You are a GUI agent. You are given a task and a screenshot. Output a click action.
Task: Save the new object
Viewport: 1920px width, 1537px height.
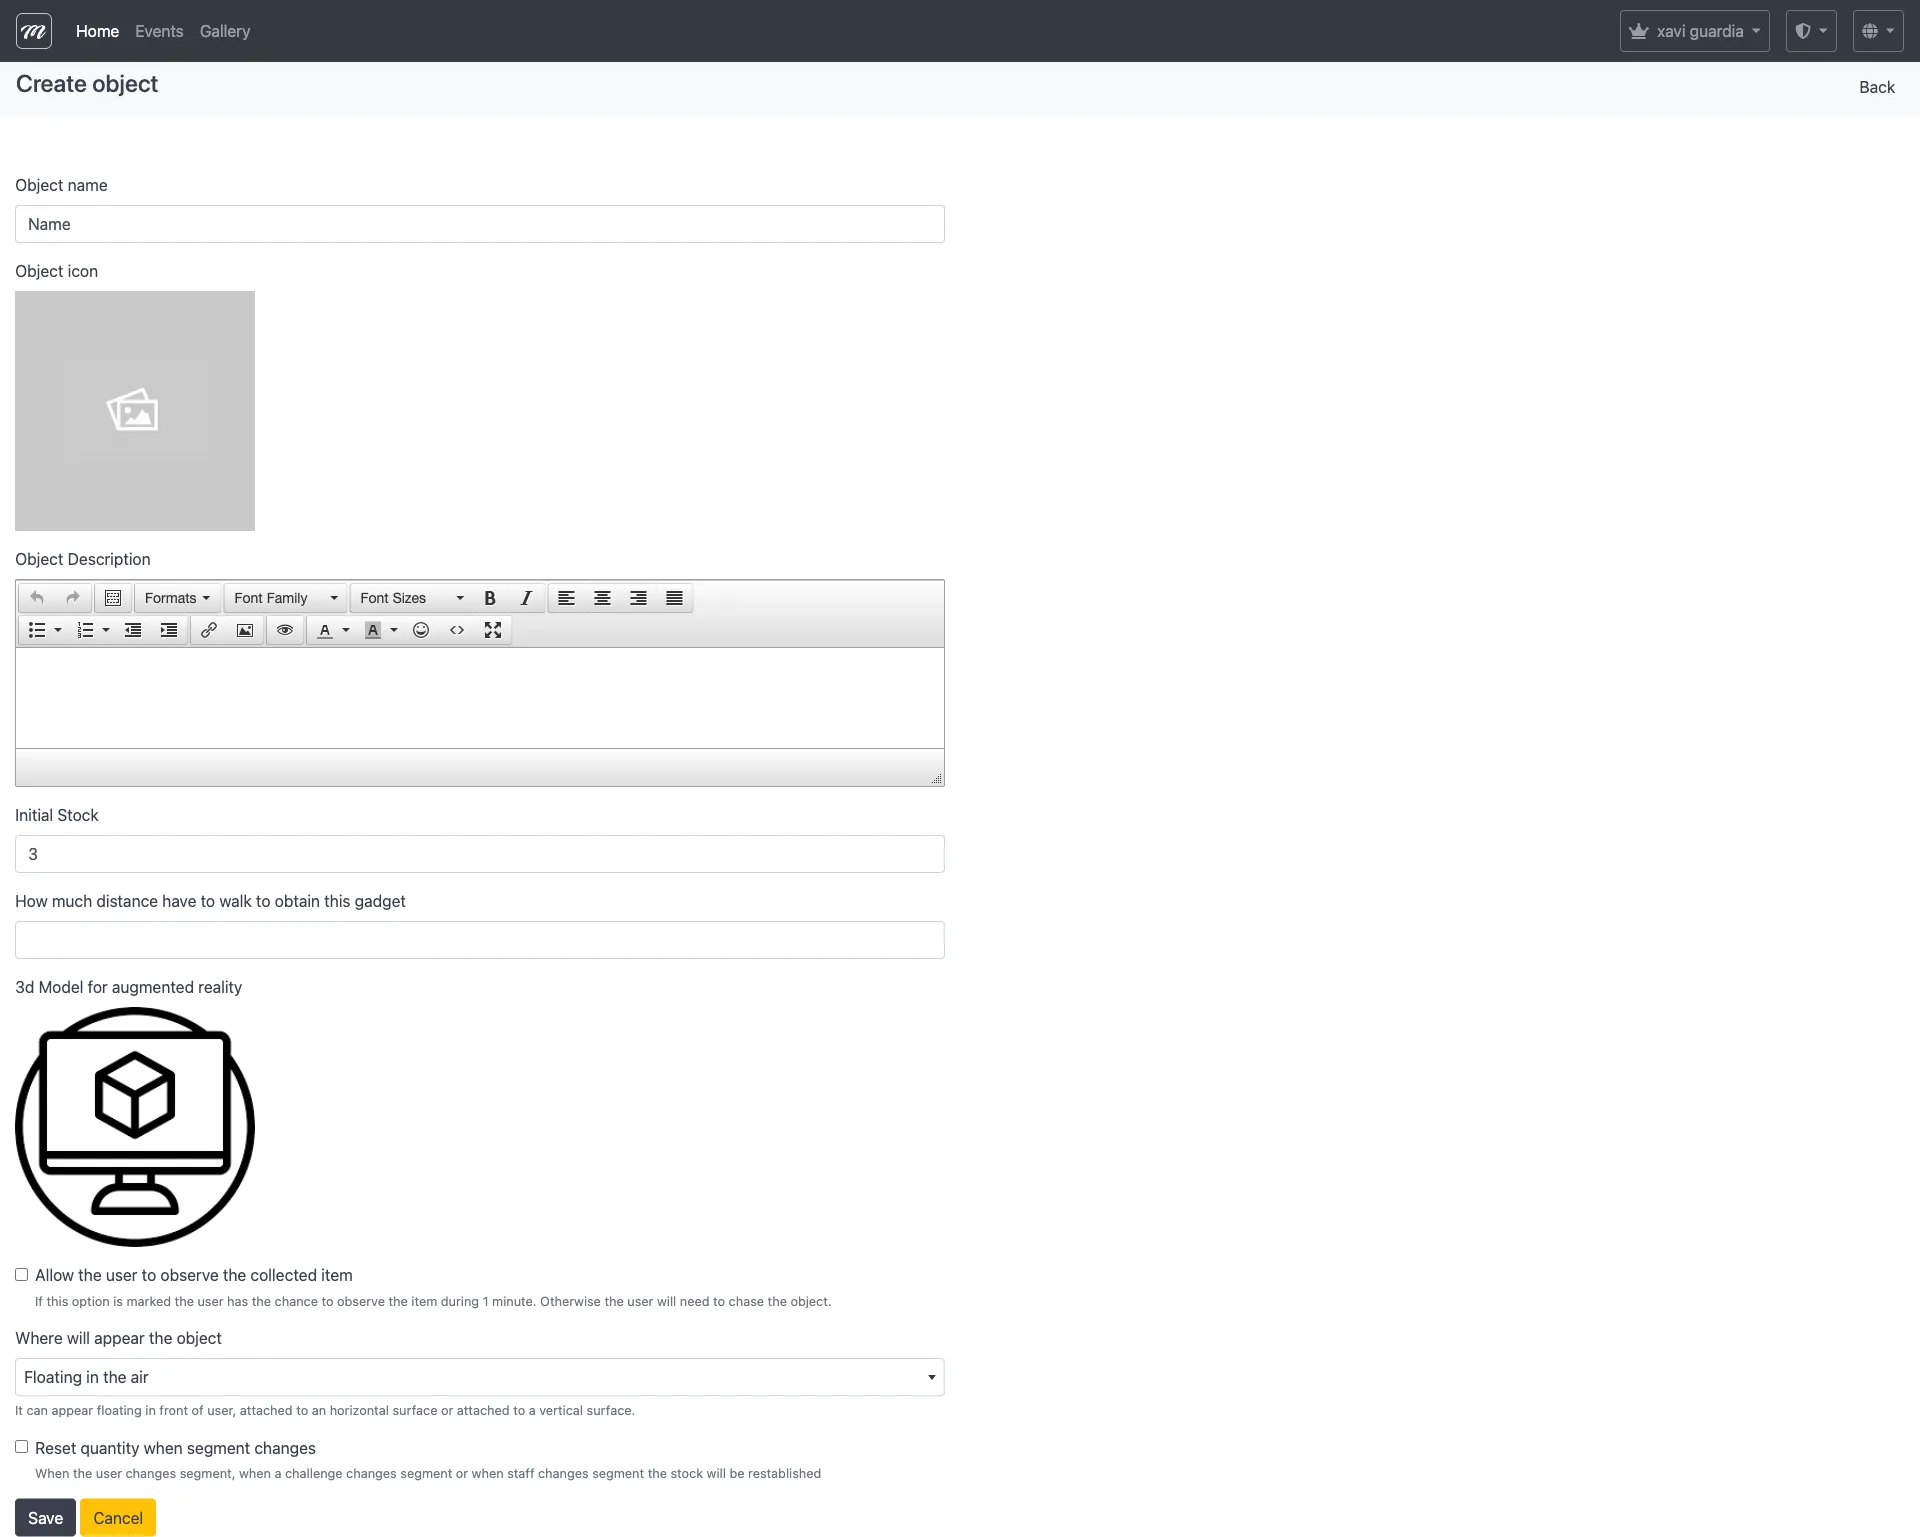click(45, 1516)
